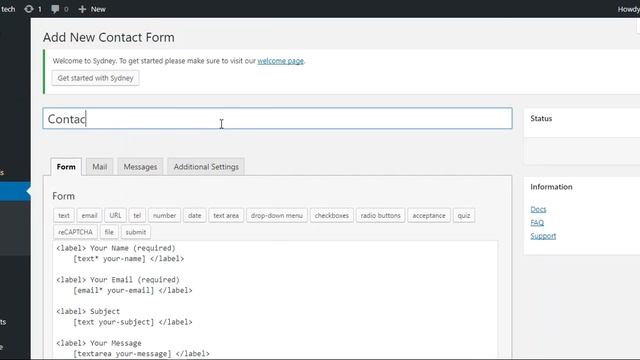Insert an email tag
Screen dimensions: 640x360
pyautogui.click(x=89, y=216)
